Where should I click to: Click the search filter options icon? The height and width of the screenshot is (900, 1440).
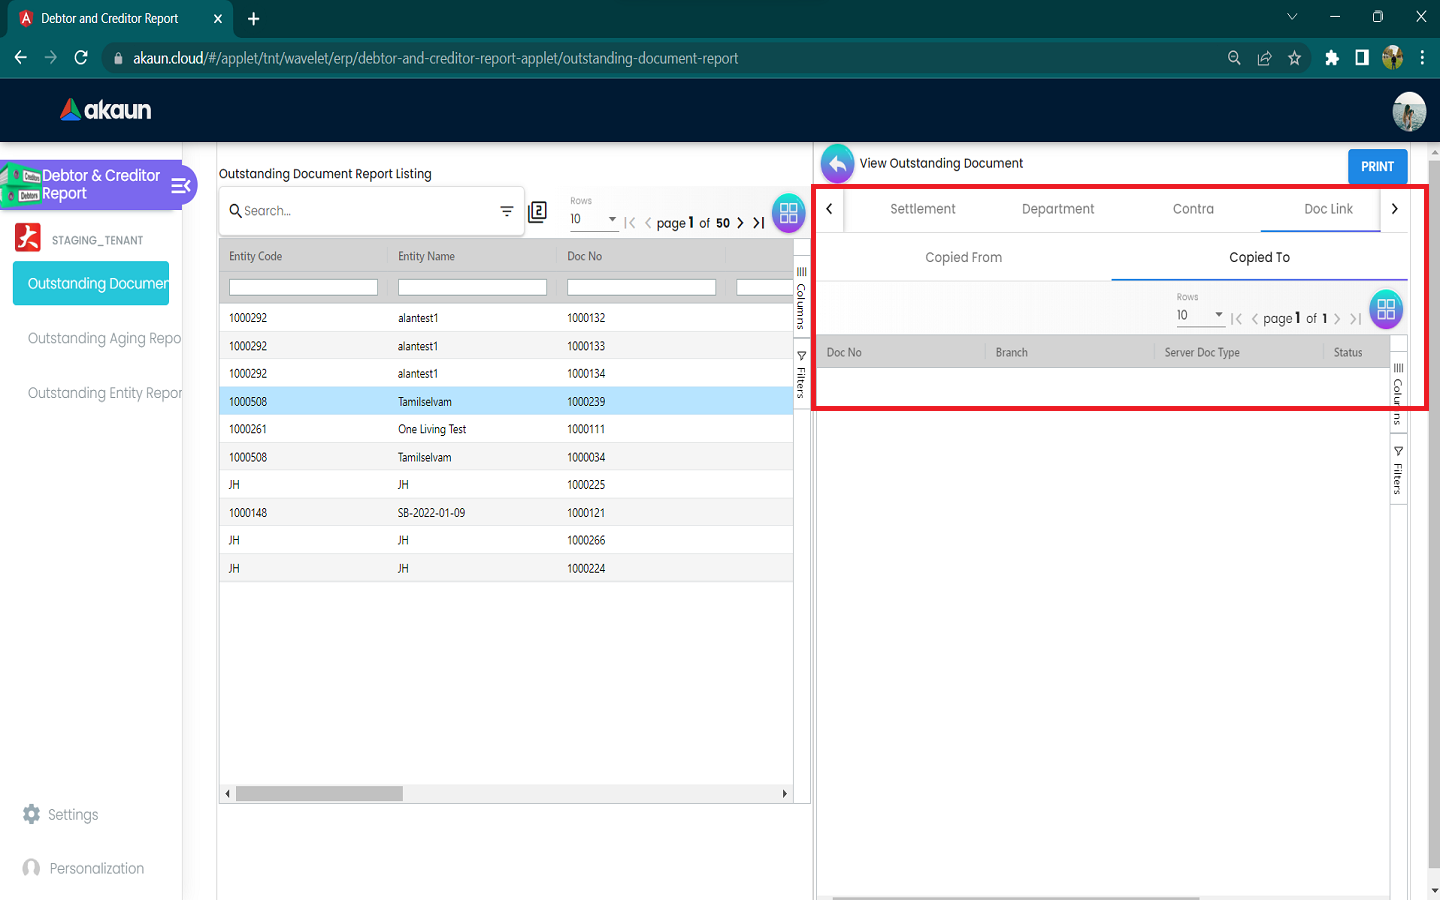pyautogui.click(x=507, y=211)
